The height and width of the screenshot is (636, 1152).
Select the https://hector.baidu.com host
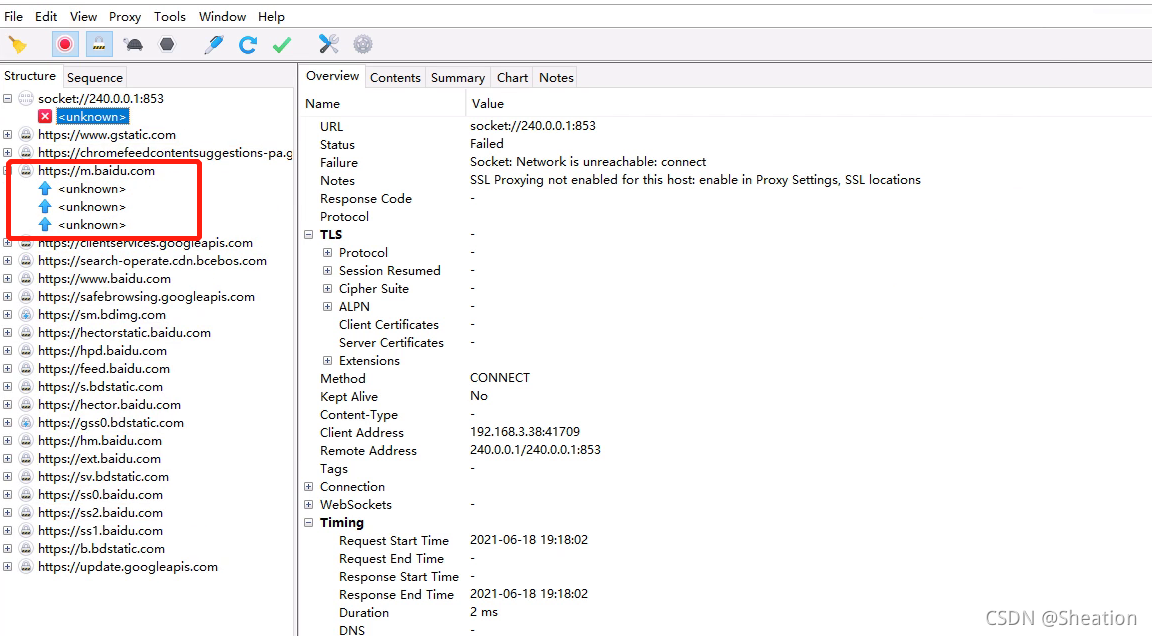point(109,405)
